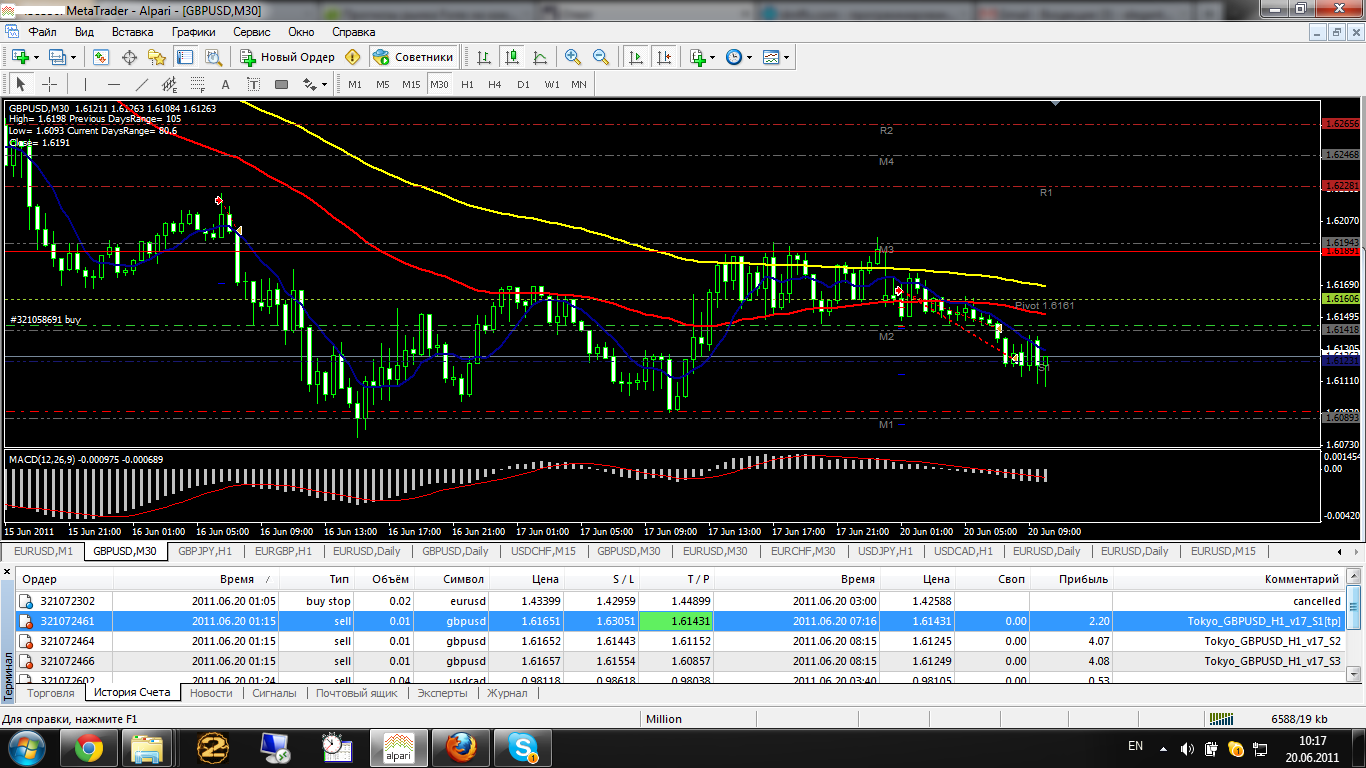Click the terminal scrollbar down arrow
The image size is (1366, 768).
(x=1354, y=675)
